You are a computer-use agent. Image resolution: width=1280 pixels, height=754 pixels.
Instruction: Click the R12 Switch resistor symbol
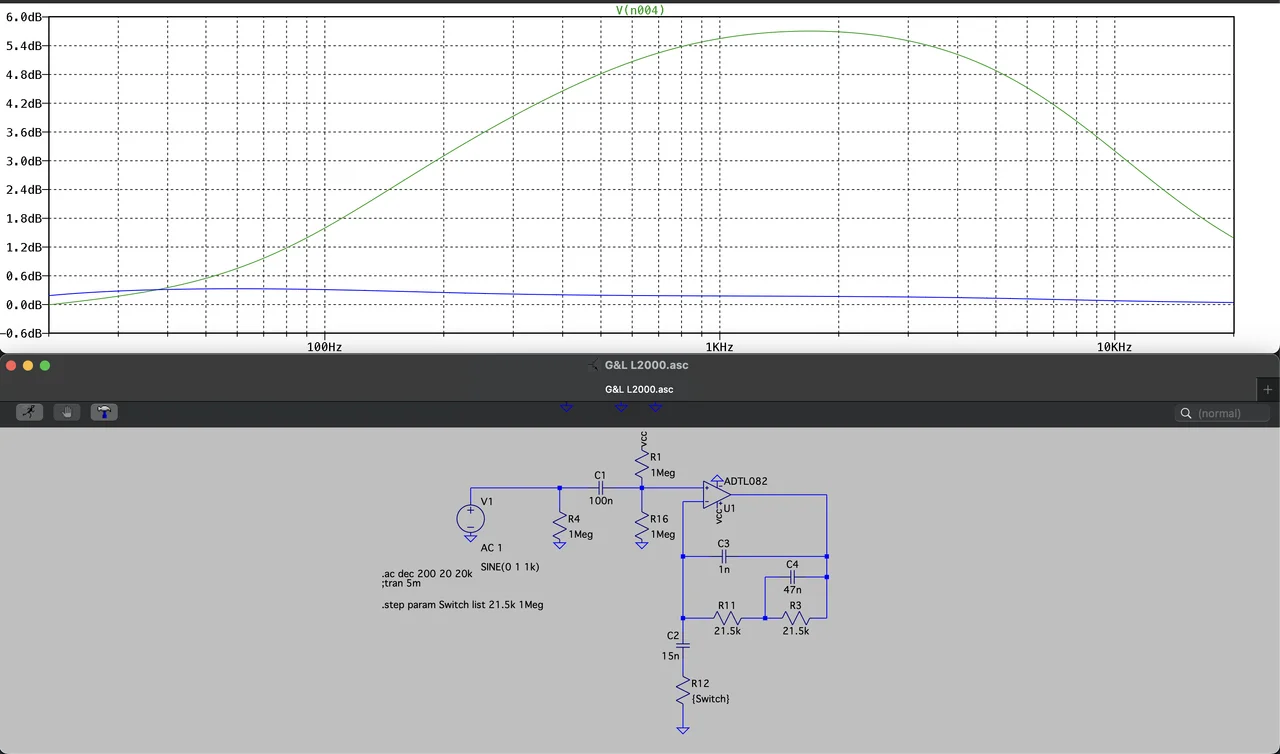682,689
